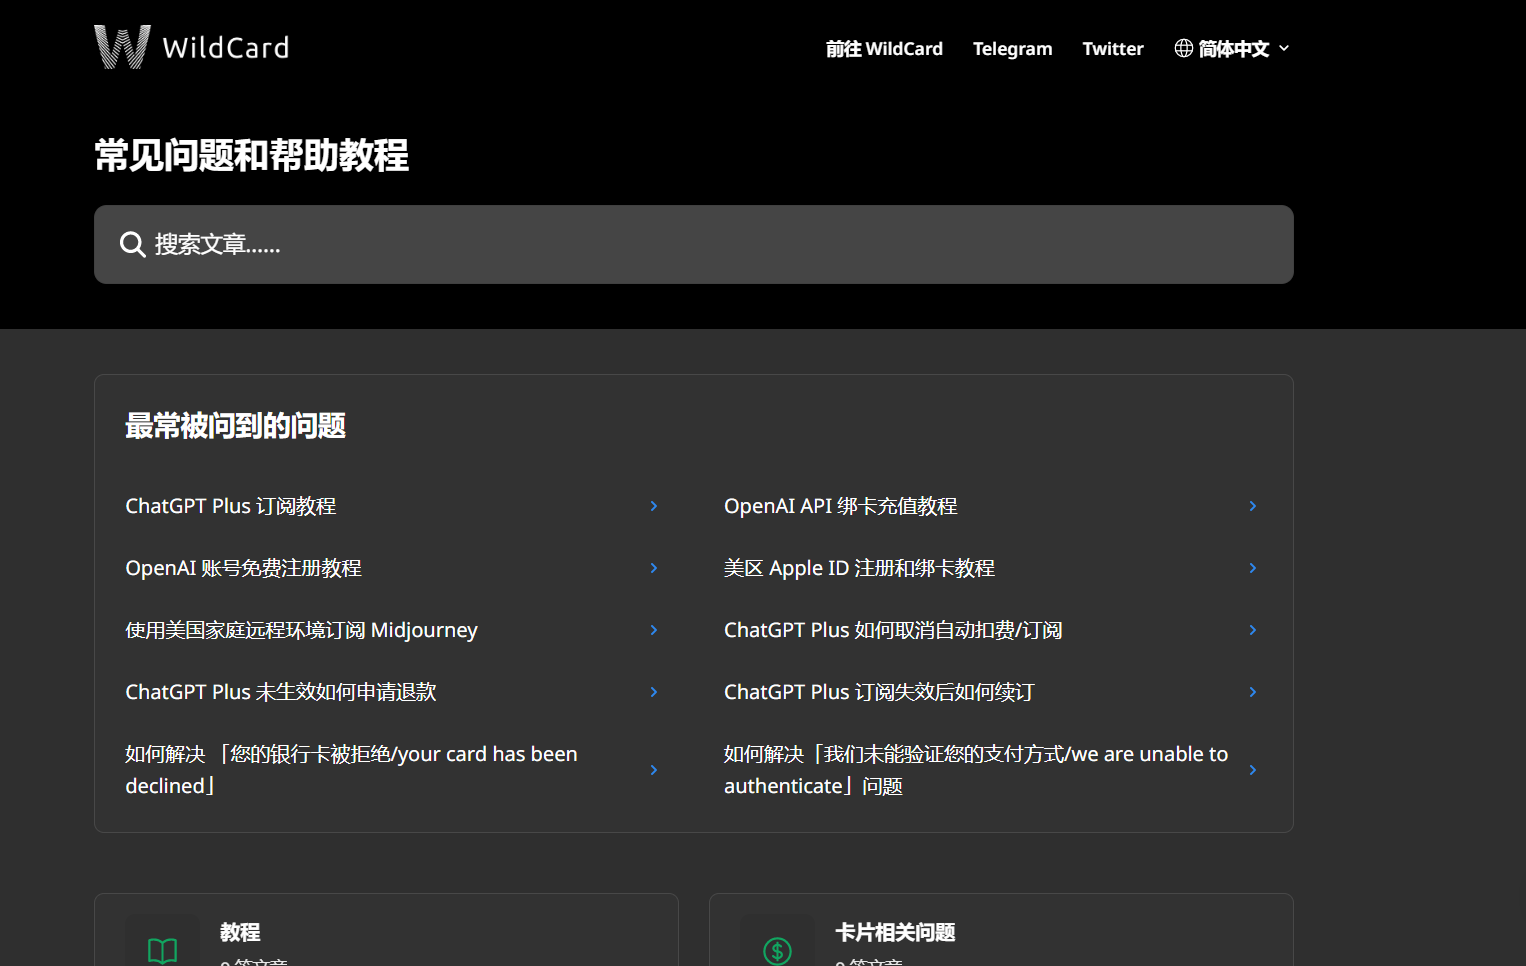
Task: Focus the 搜索文章 search field
Action: [700, 244]
